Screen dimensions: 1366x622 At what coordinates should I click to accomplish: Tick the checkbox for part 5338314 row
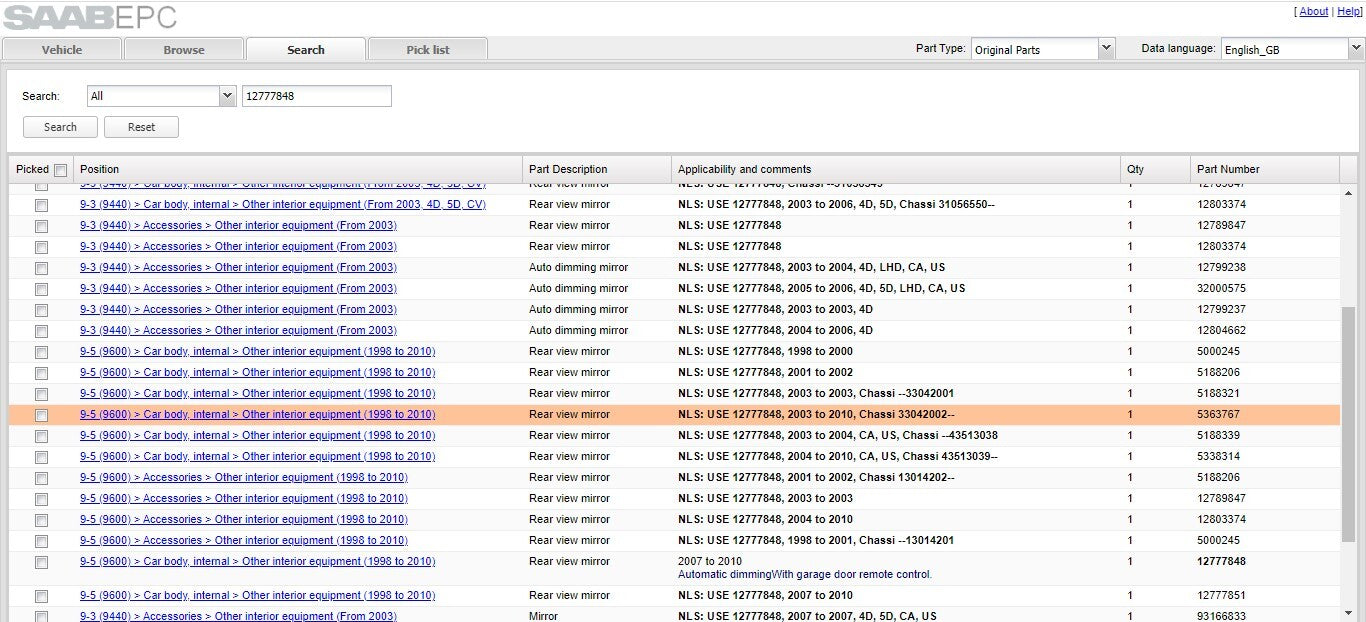click(x=41, y=457)
